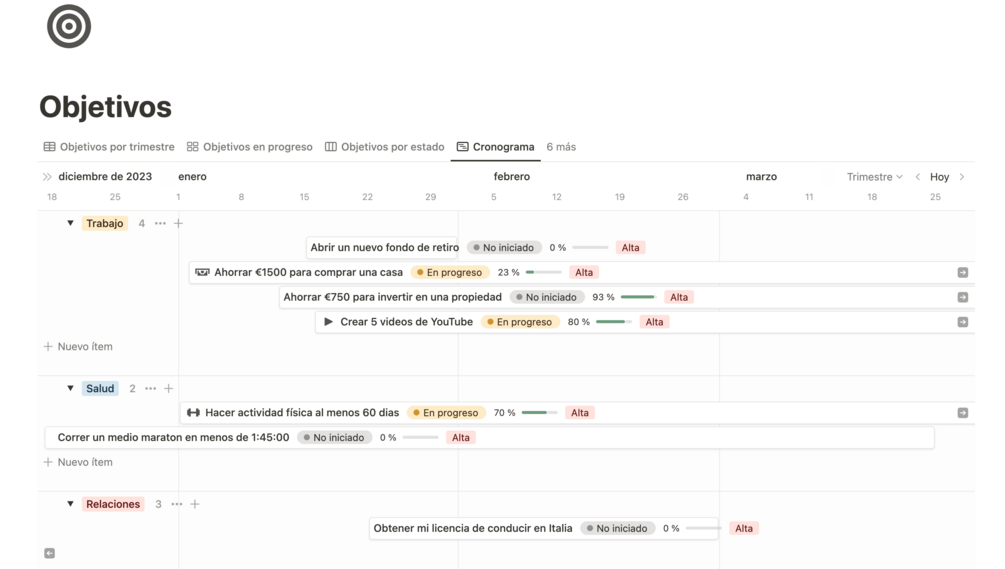Go to previous period with left chevron
Image resolution: width=1005 pixels, height=569 pixels.
[x=918, y=177]
